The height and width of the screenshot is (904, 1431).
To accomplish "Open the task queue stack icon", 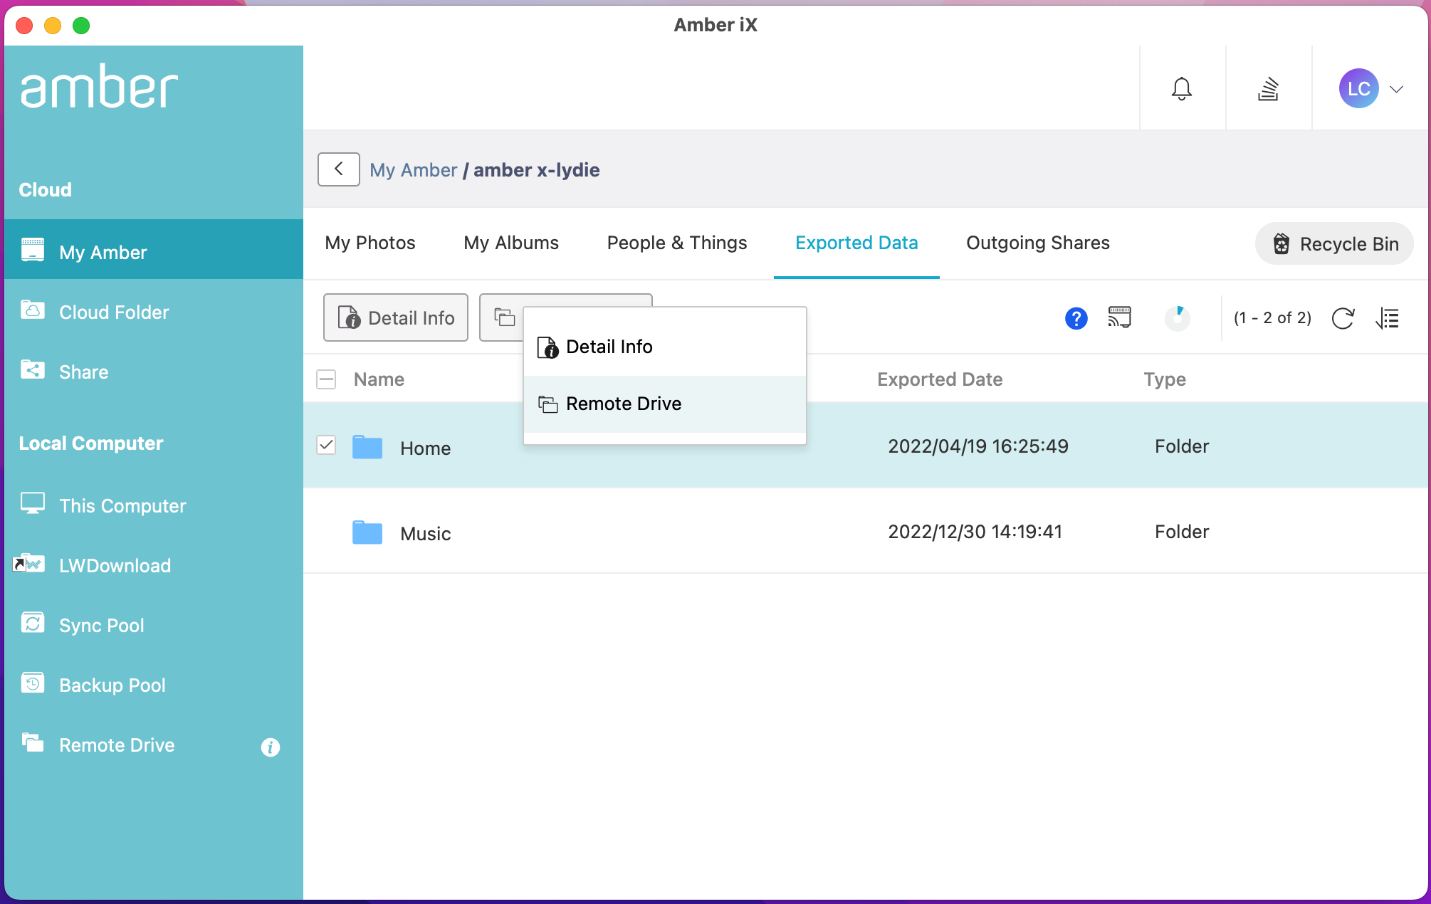I will pos(1268,89).
